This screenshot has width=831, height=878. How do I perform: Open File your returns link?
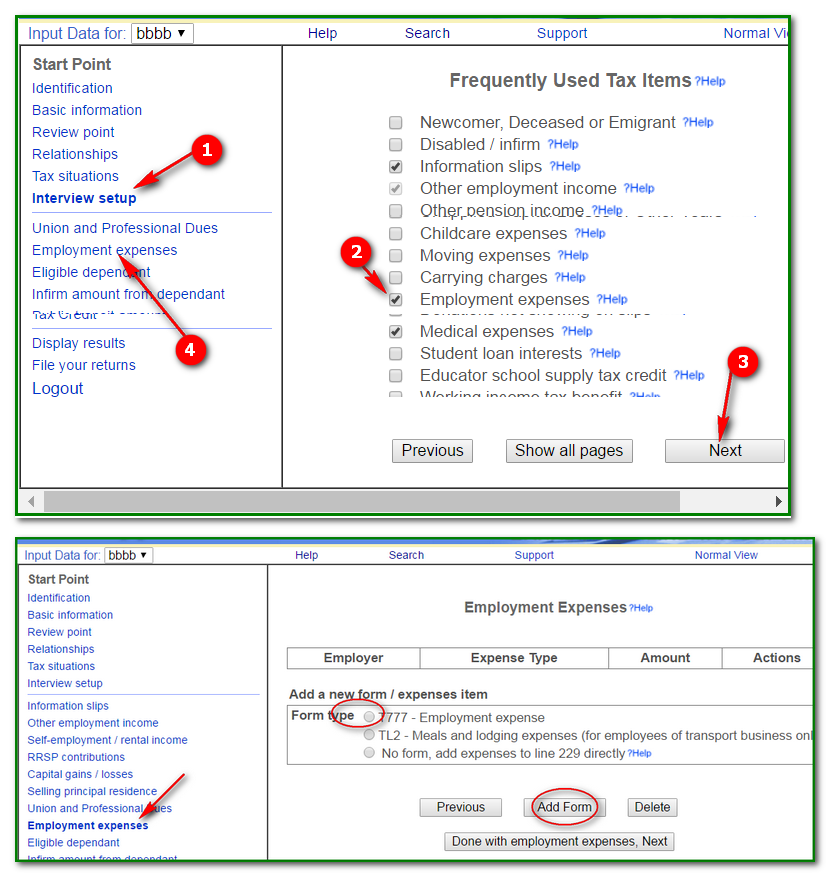click(84, 365)
